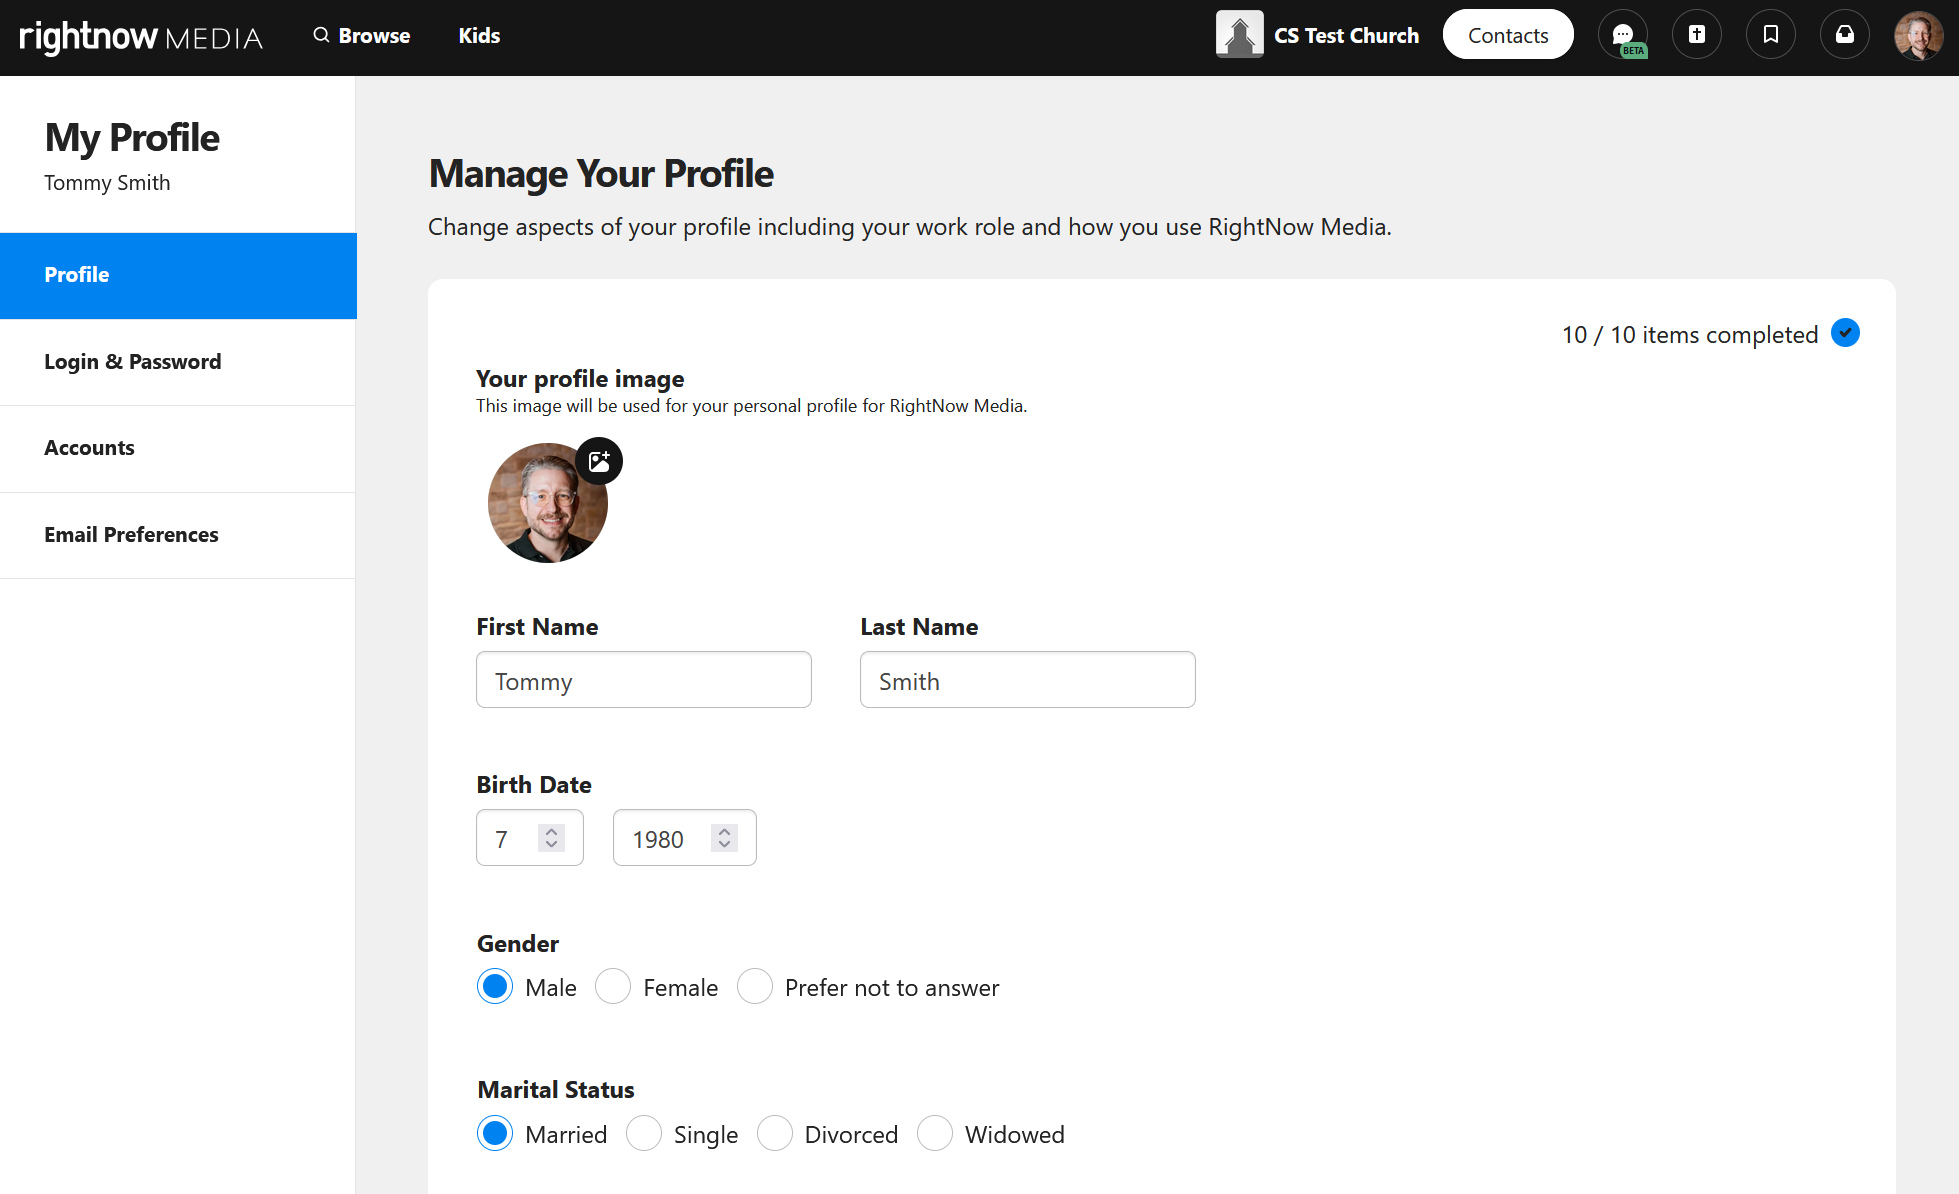Open the Kids link

(x=479, y=36)
